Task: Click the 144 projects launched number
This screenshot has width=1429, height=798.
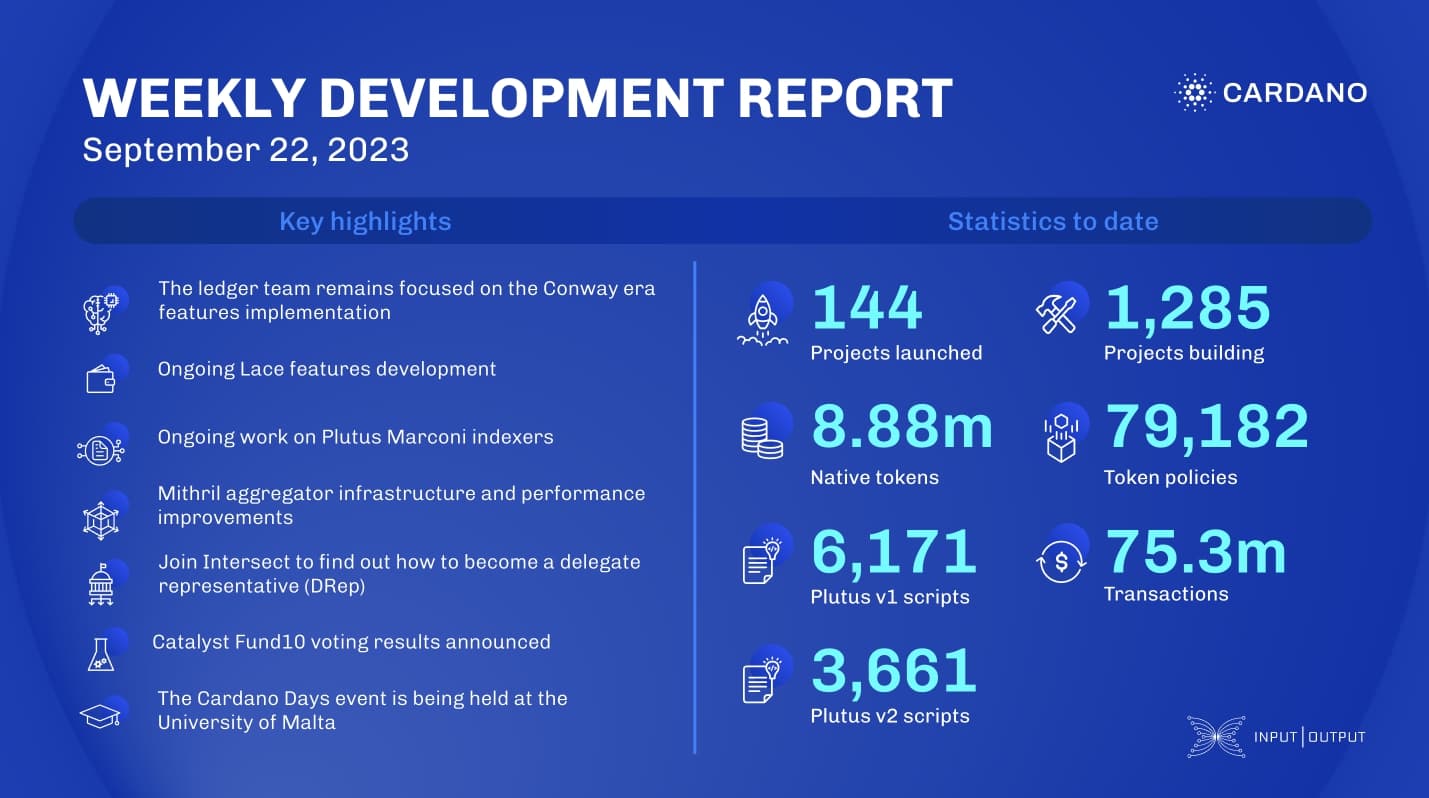Action: coord(866,308)
